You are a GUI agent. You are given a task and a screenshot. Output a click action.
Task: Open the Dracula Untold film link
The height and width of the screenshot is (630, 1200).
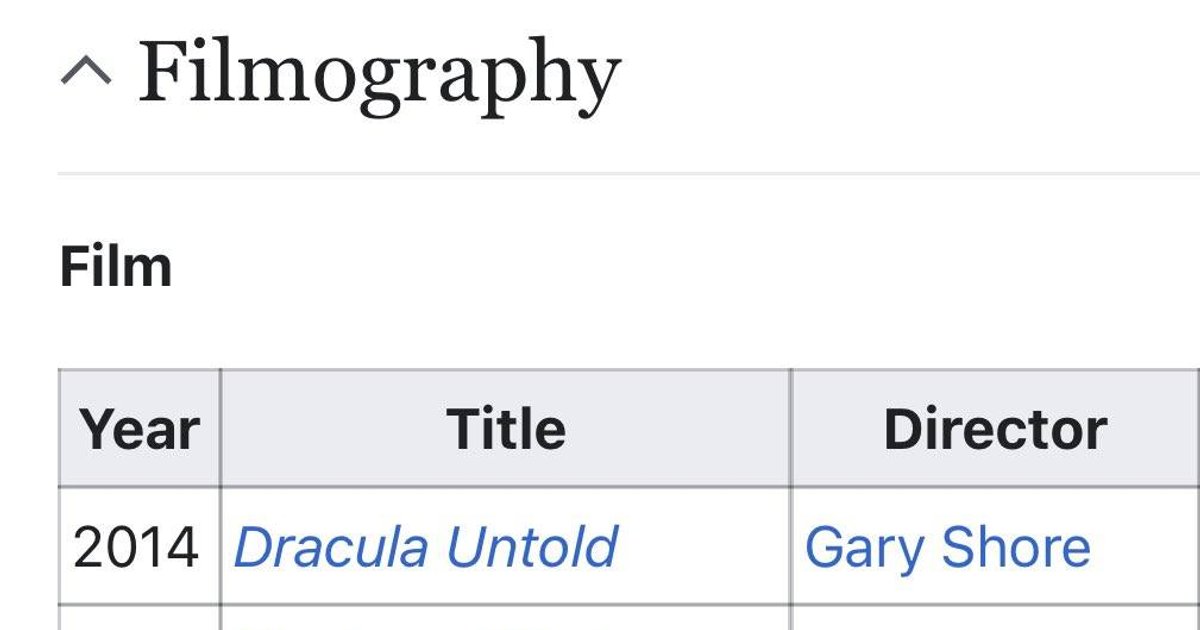(425, 547)
